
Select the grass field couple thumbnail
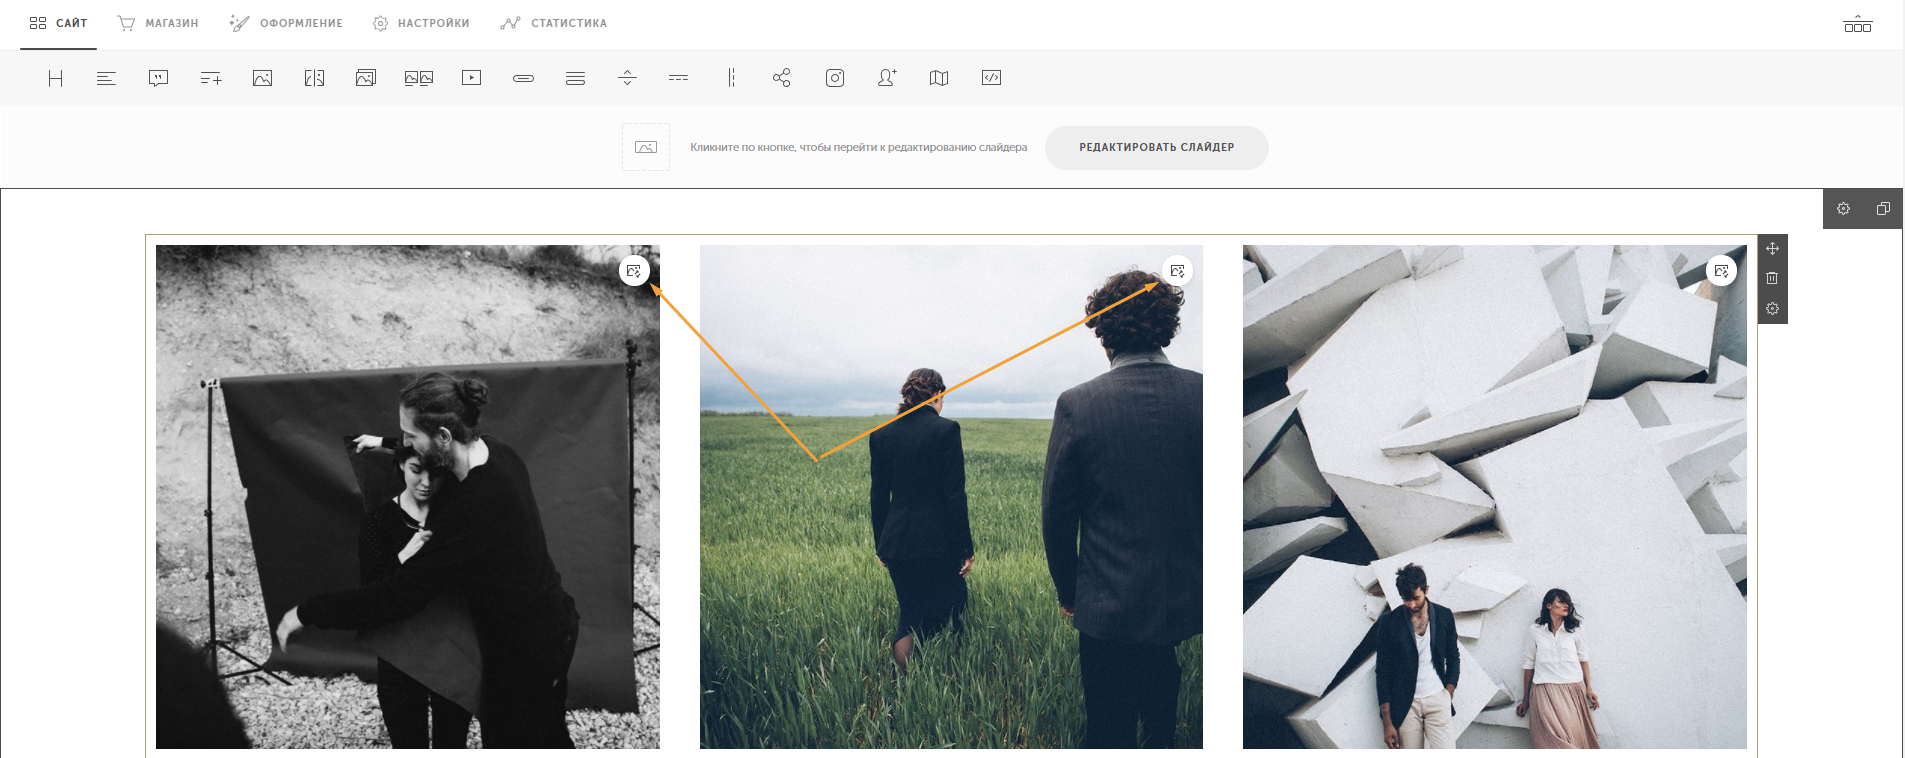(951, 497)
